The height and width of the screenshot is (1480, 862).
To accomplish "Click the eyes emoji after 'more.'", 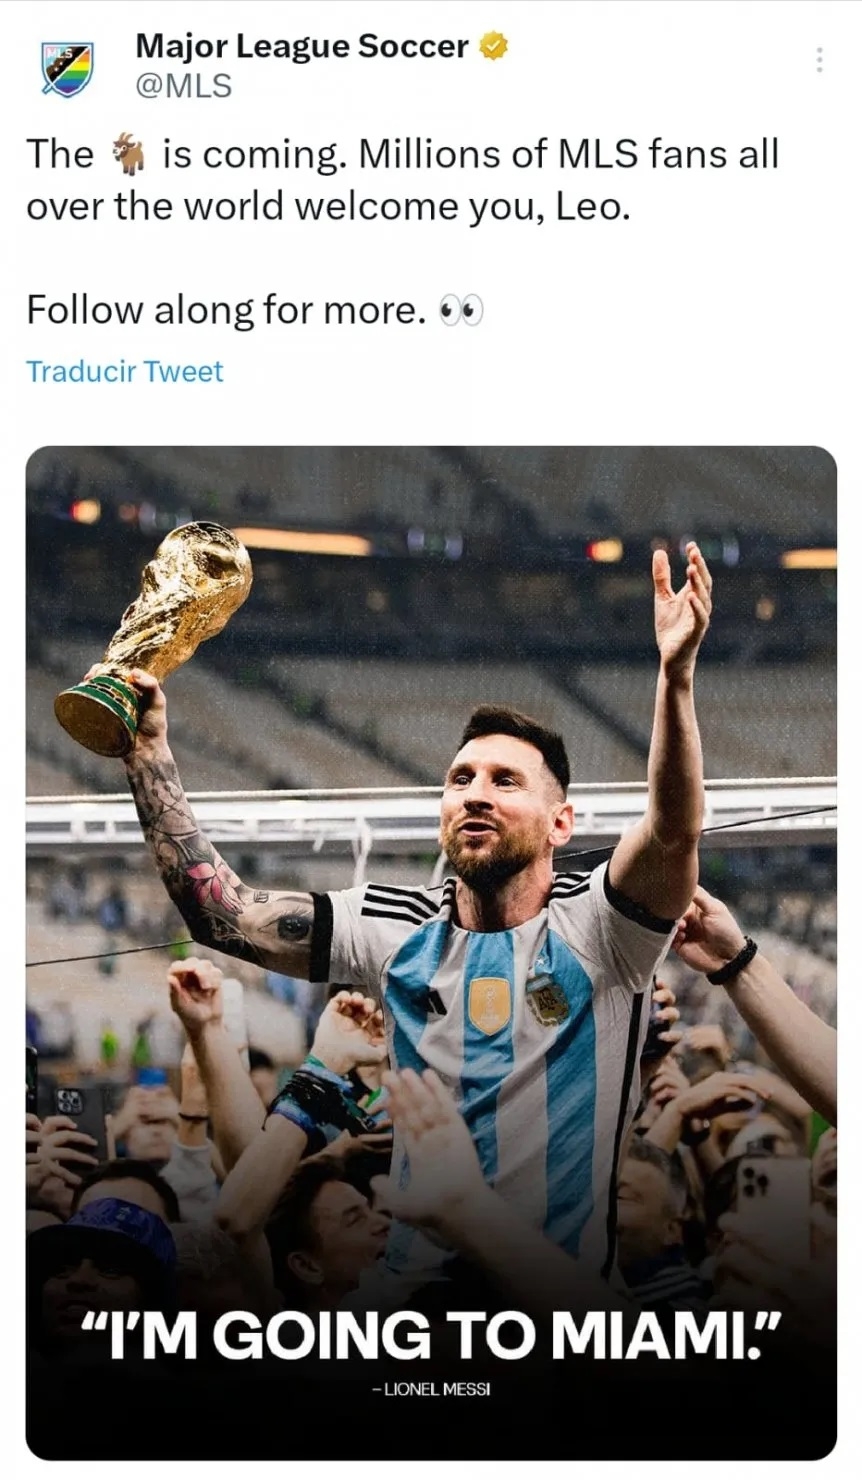I will click(462, 311).
